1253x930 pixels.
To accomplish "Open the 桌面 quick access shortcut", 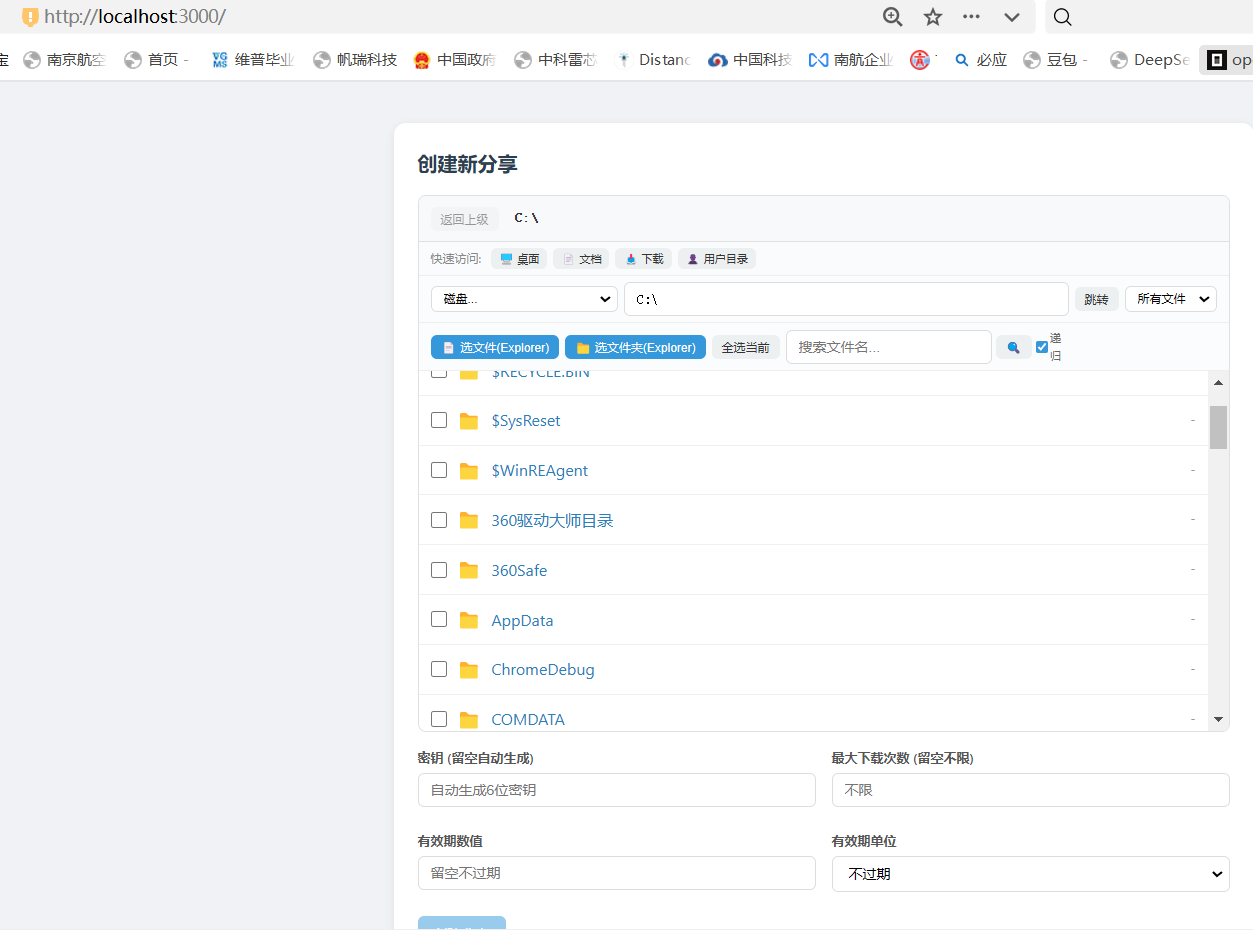I will [x=519, y=259].
